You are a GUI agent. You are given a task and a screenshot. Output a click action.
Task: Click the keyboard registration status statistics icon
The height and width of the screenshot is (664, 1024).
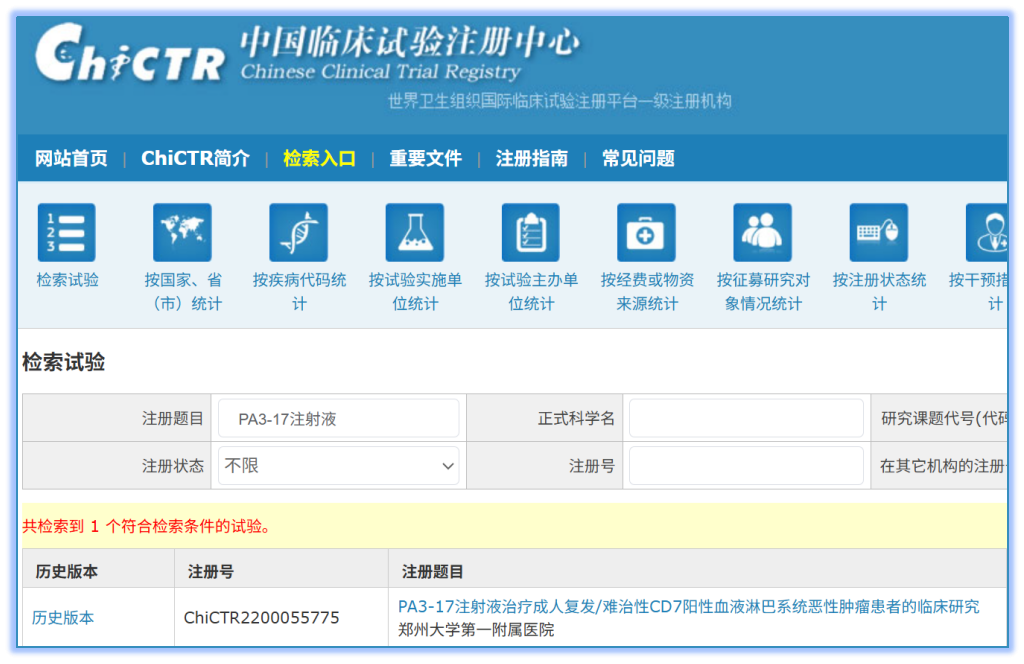[x=878, y=233]
